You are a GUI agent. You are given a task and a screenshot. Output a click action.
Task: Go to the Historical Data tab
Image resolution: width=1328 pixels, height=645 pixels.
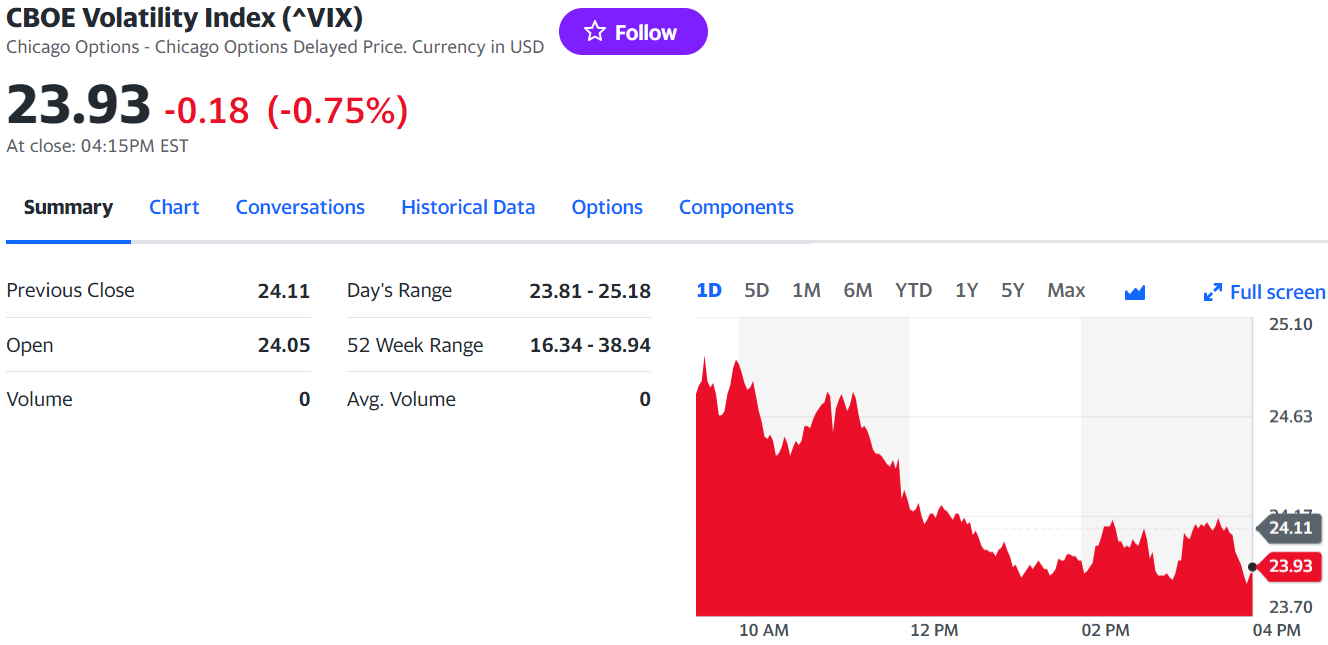point(468,207)
